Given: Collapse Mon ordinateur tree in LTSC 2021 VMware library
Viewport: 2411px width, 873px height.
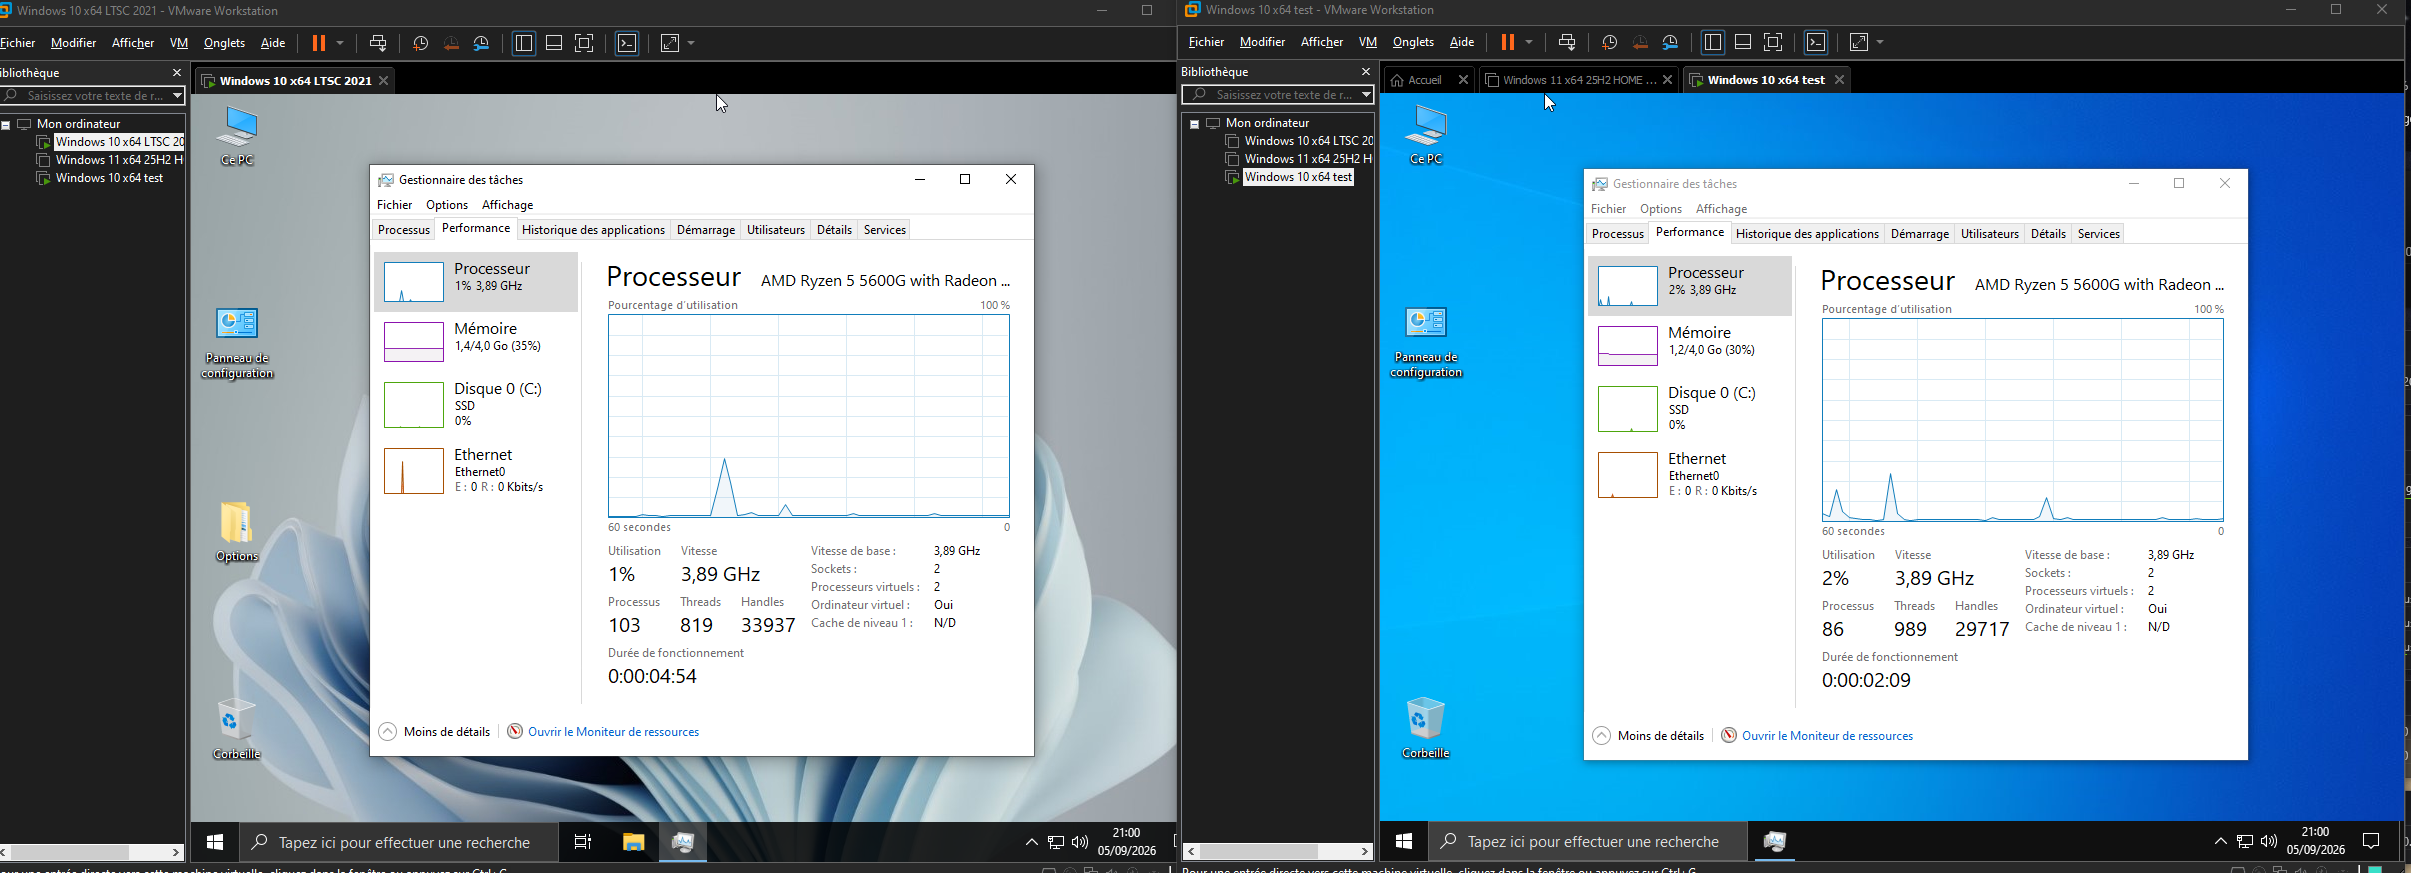Looking at the screenshot, I should (x=6, y=125).
